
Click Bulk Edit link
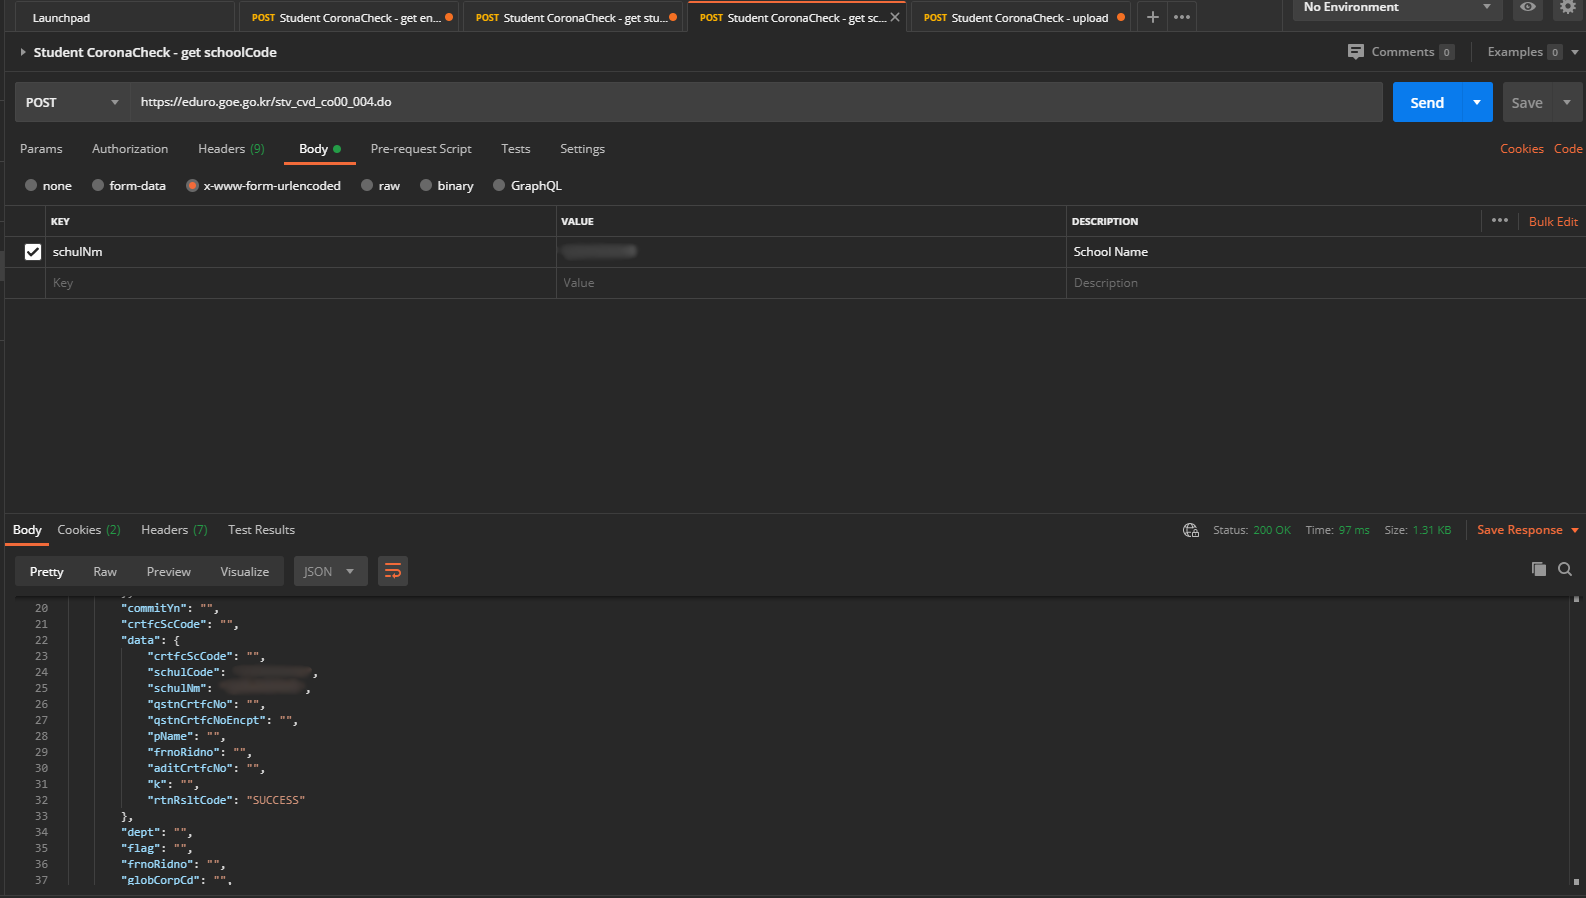[1553, 222]
